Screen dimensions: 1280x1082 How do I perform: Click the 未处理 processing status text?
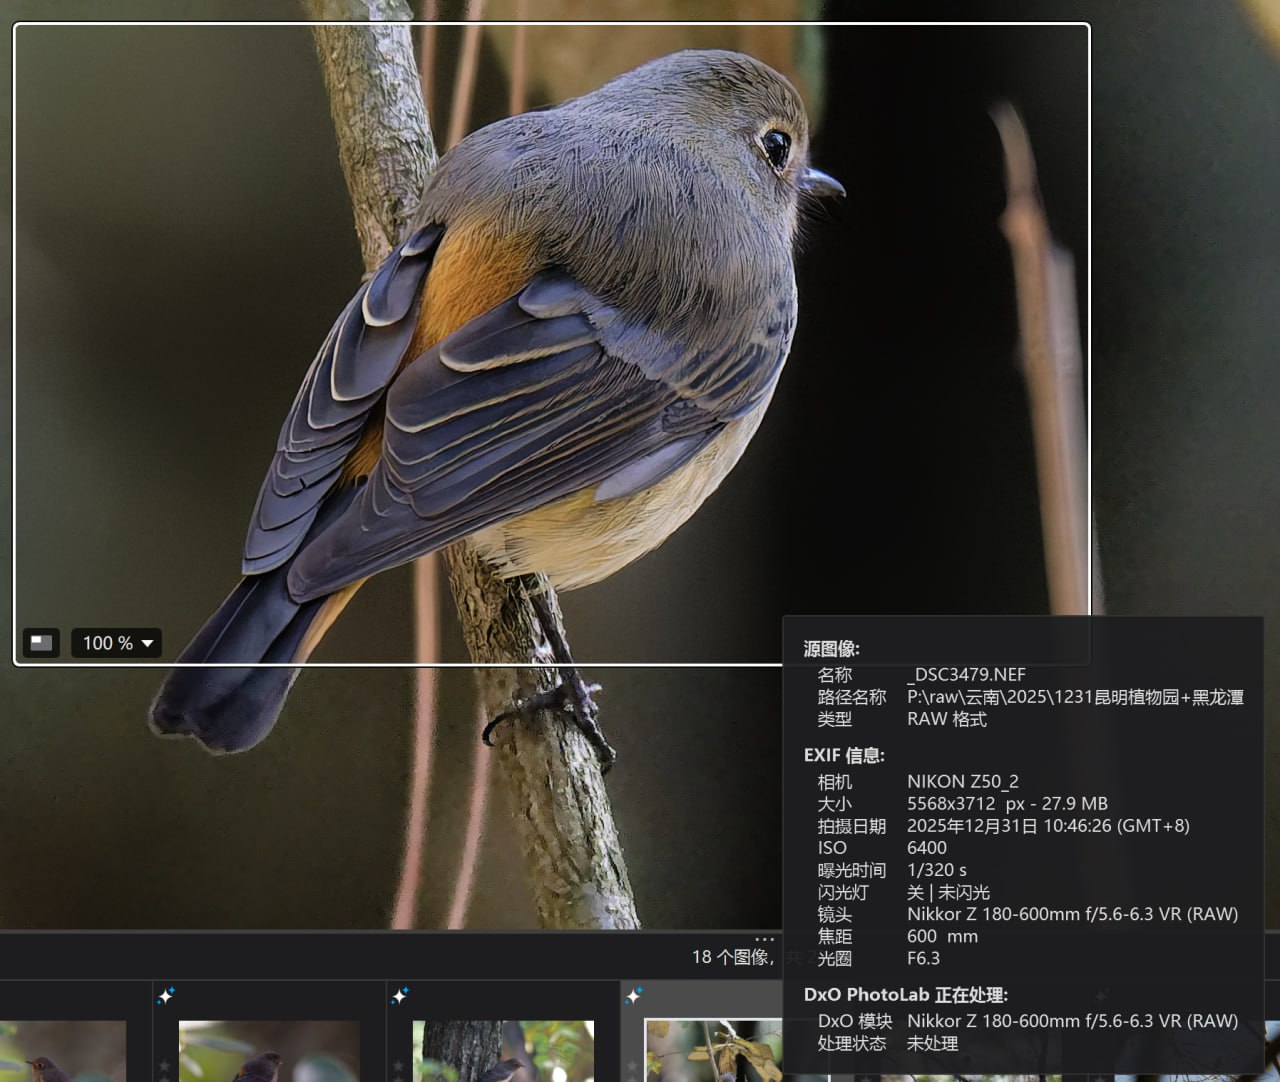pos(932,1043)
